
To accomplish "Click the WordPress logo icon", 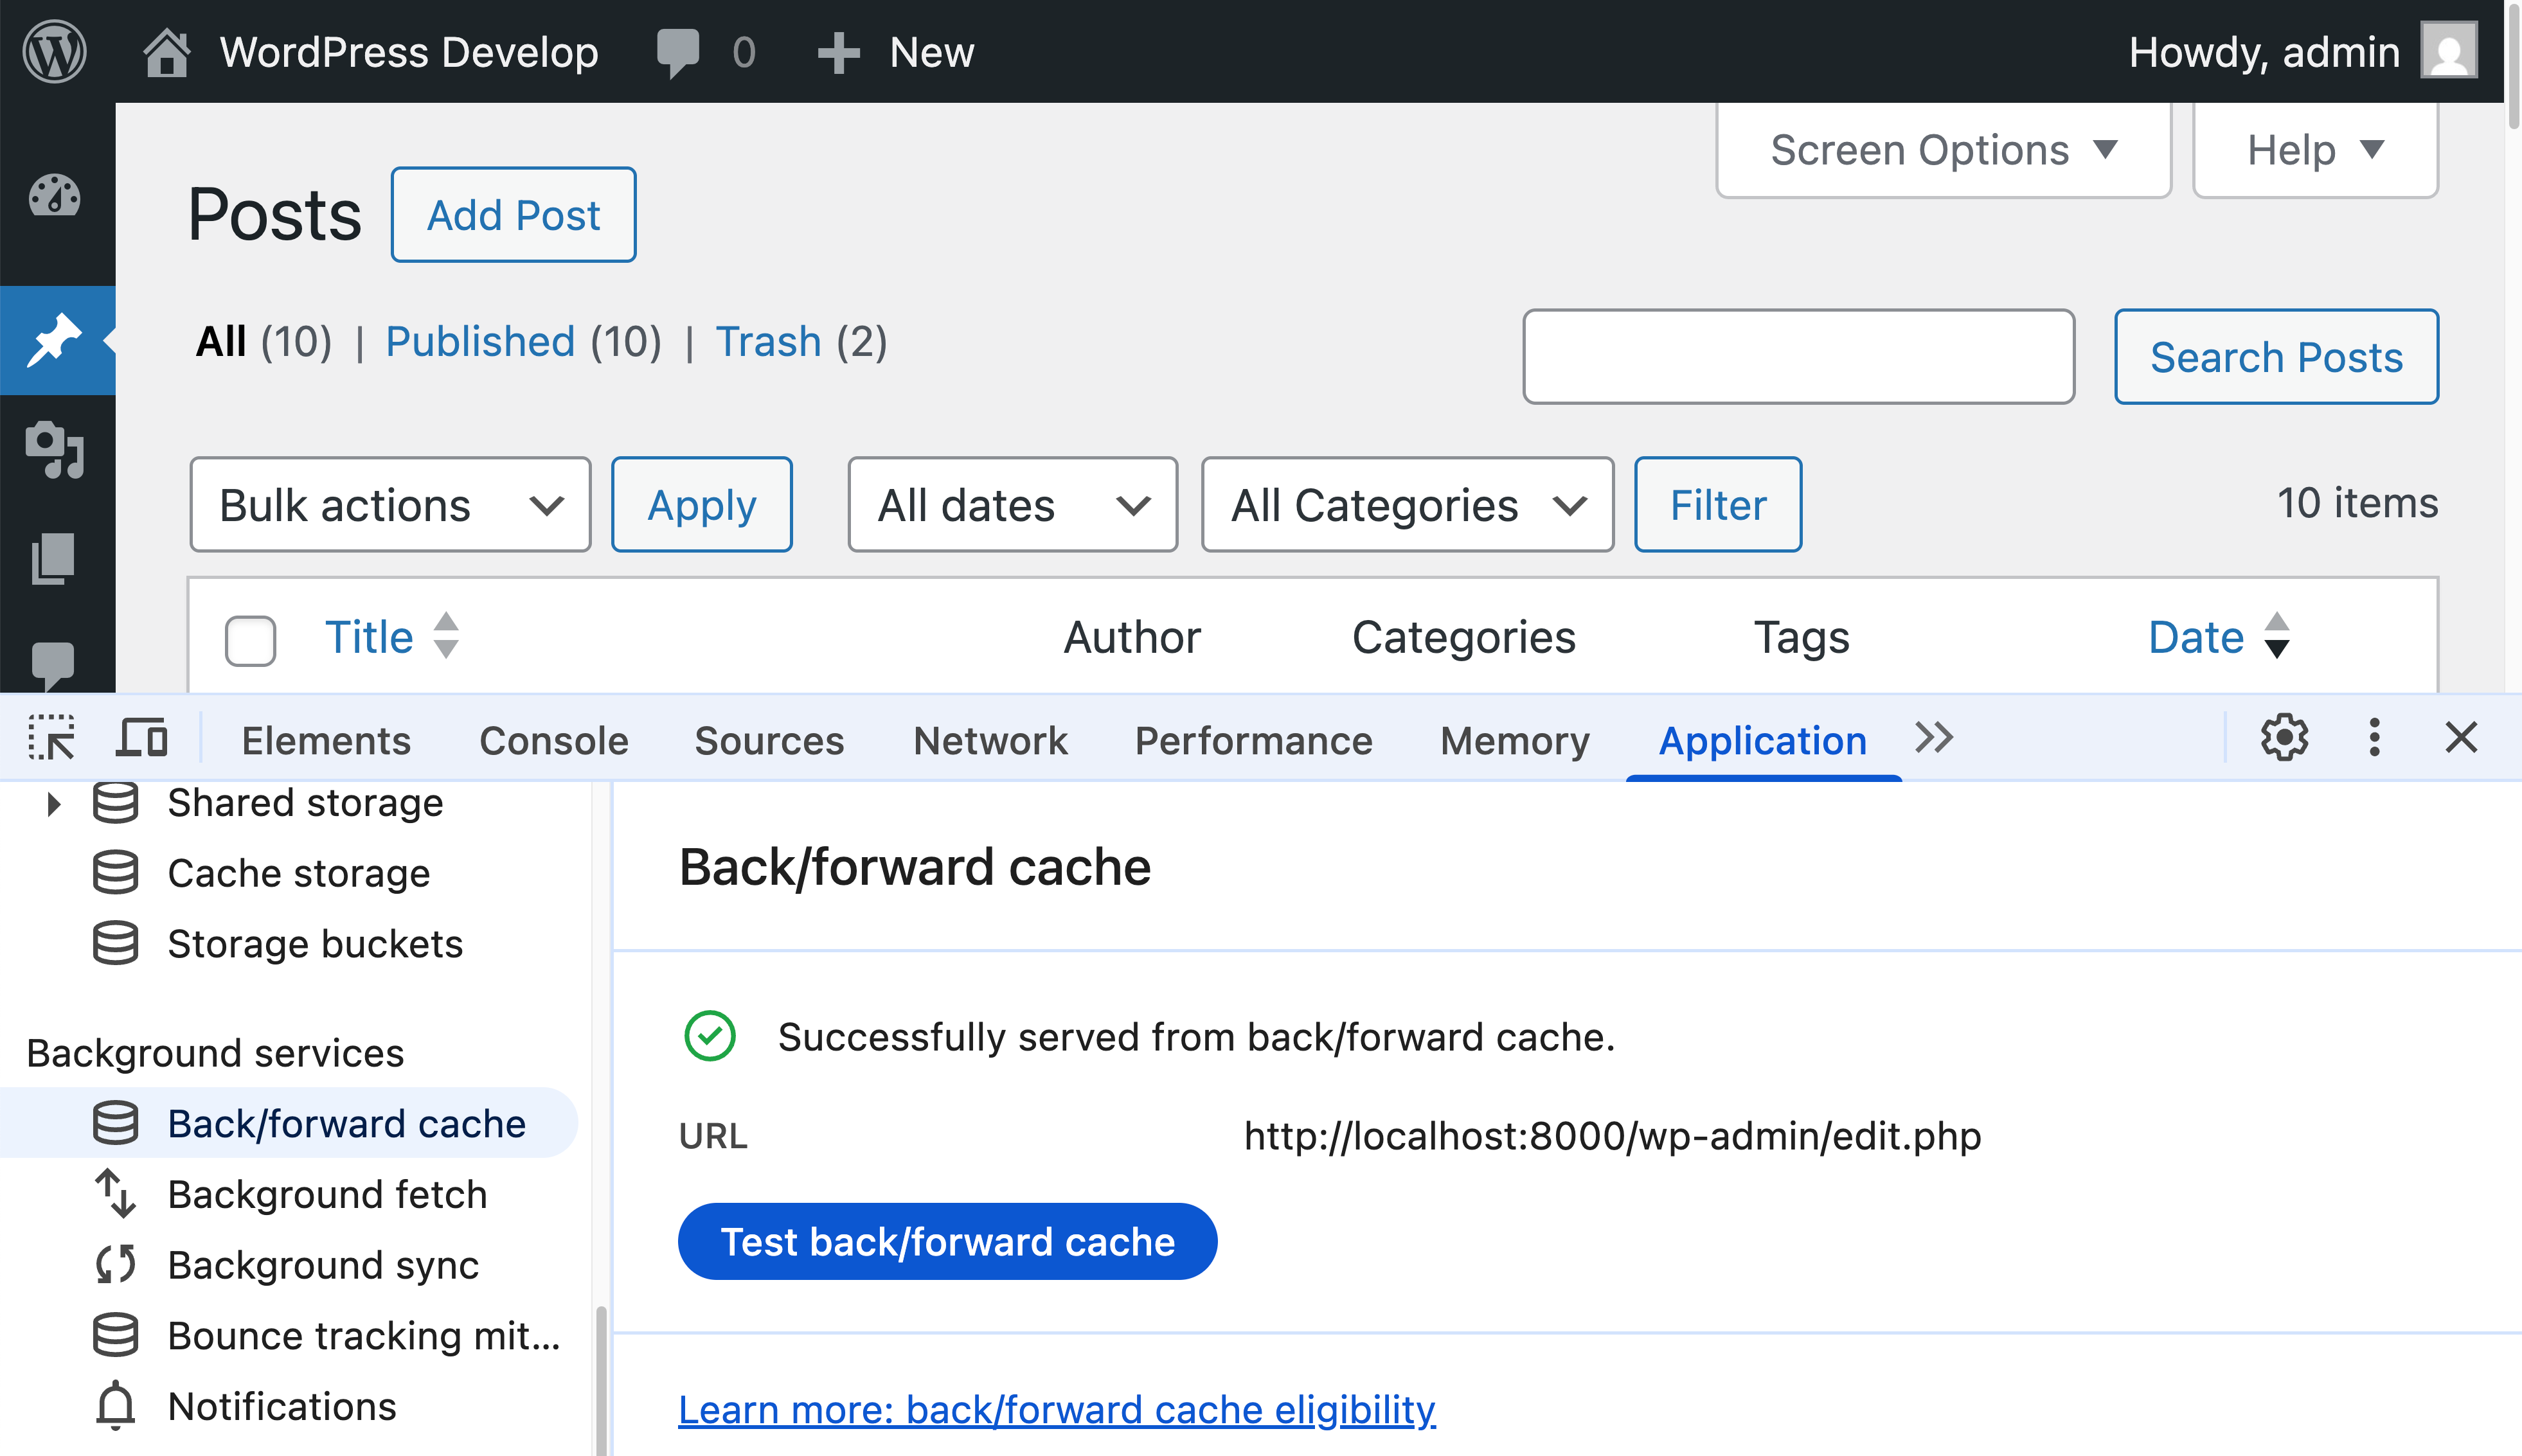I will click(54, 51).
